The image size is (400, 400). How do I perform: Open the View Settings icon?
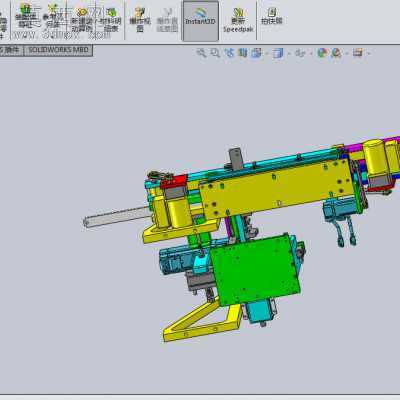358,52
